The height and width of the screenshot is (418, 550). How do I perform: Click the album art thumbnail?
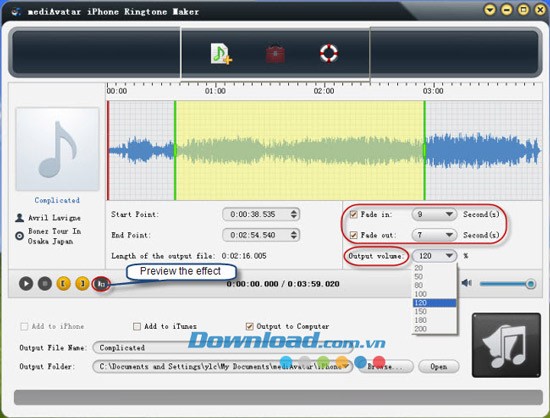coord(57,149)
